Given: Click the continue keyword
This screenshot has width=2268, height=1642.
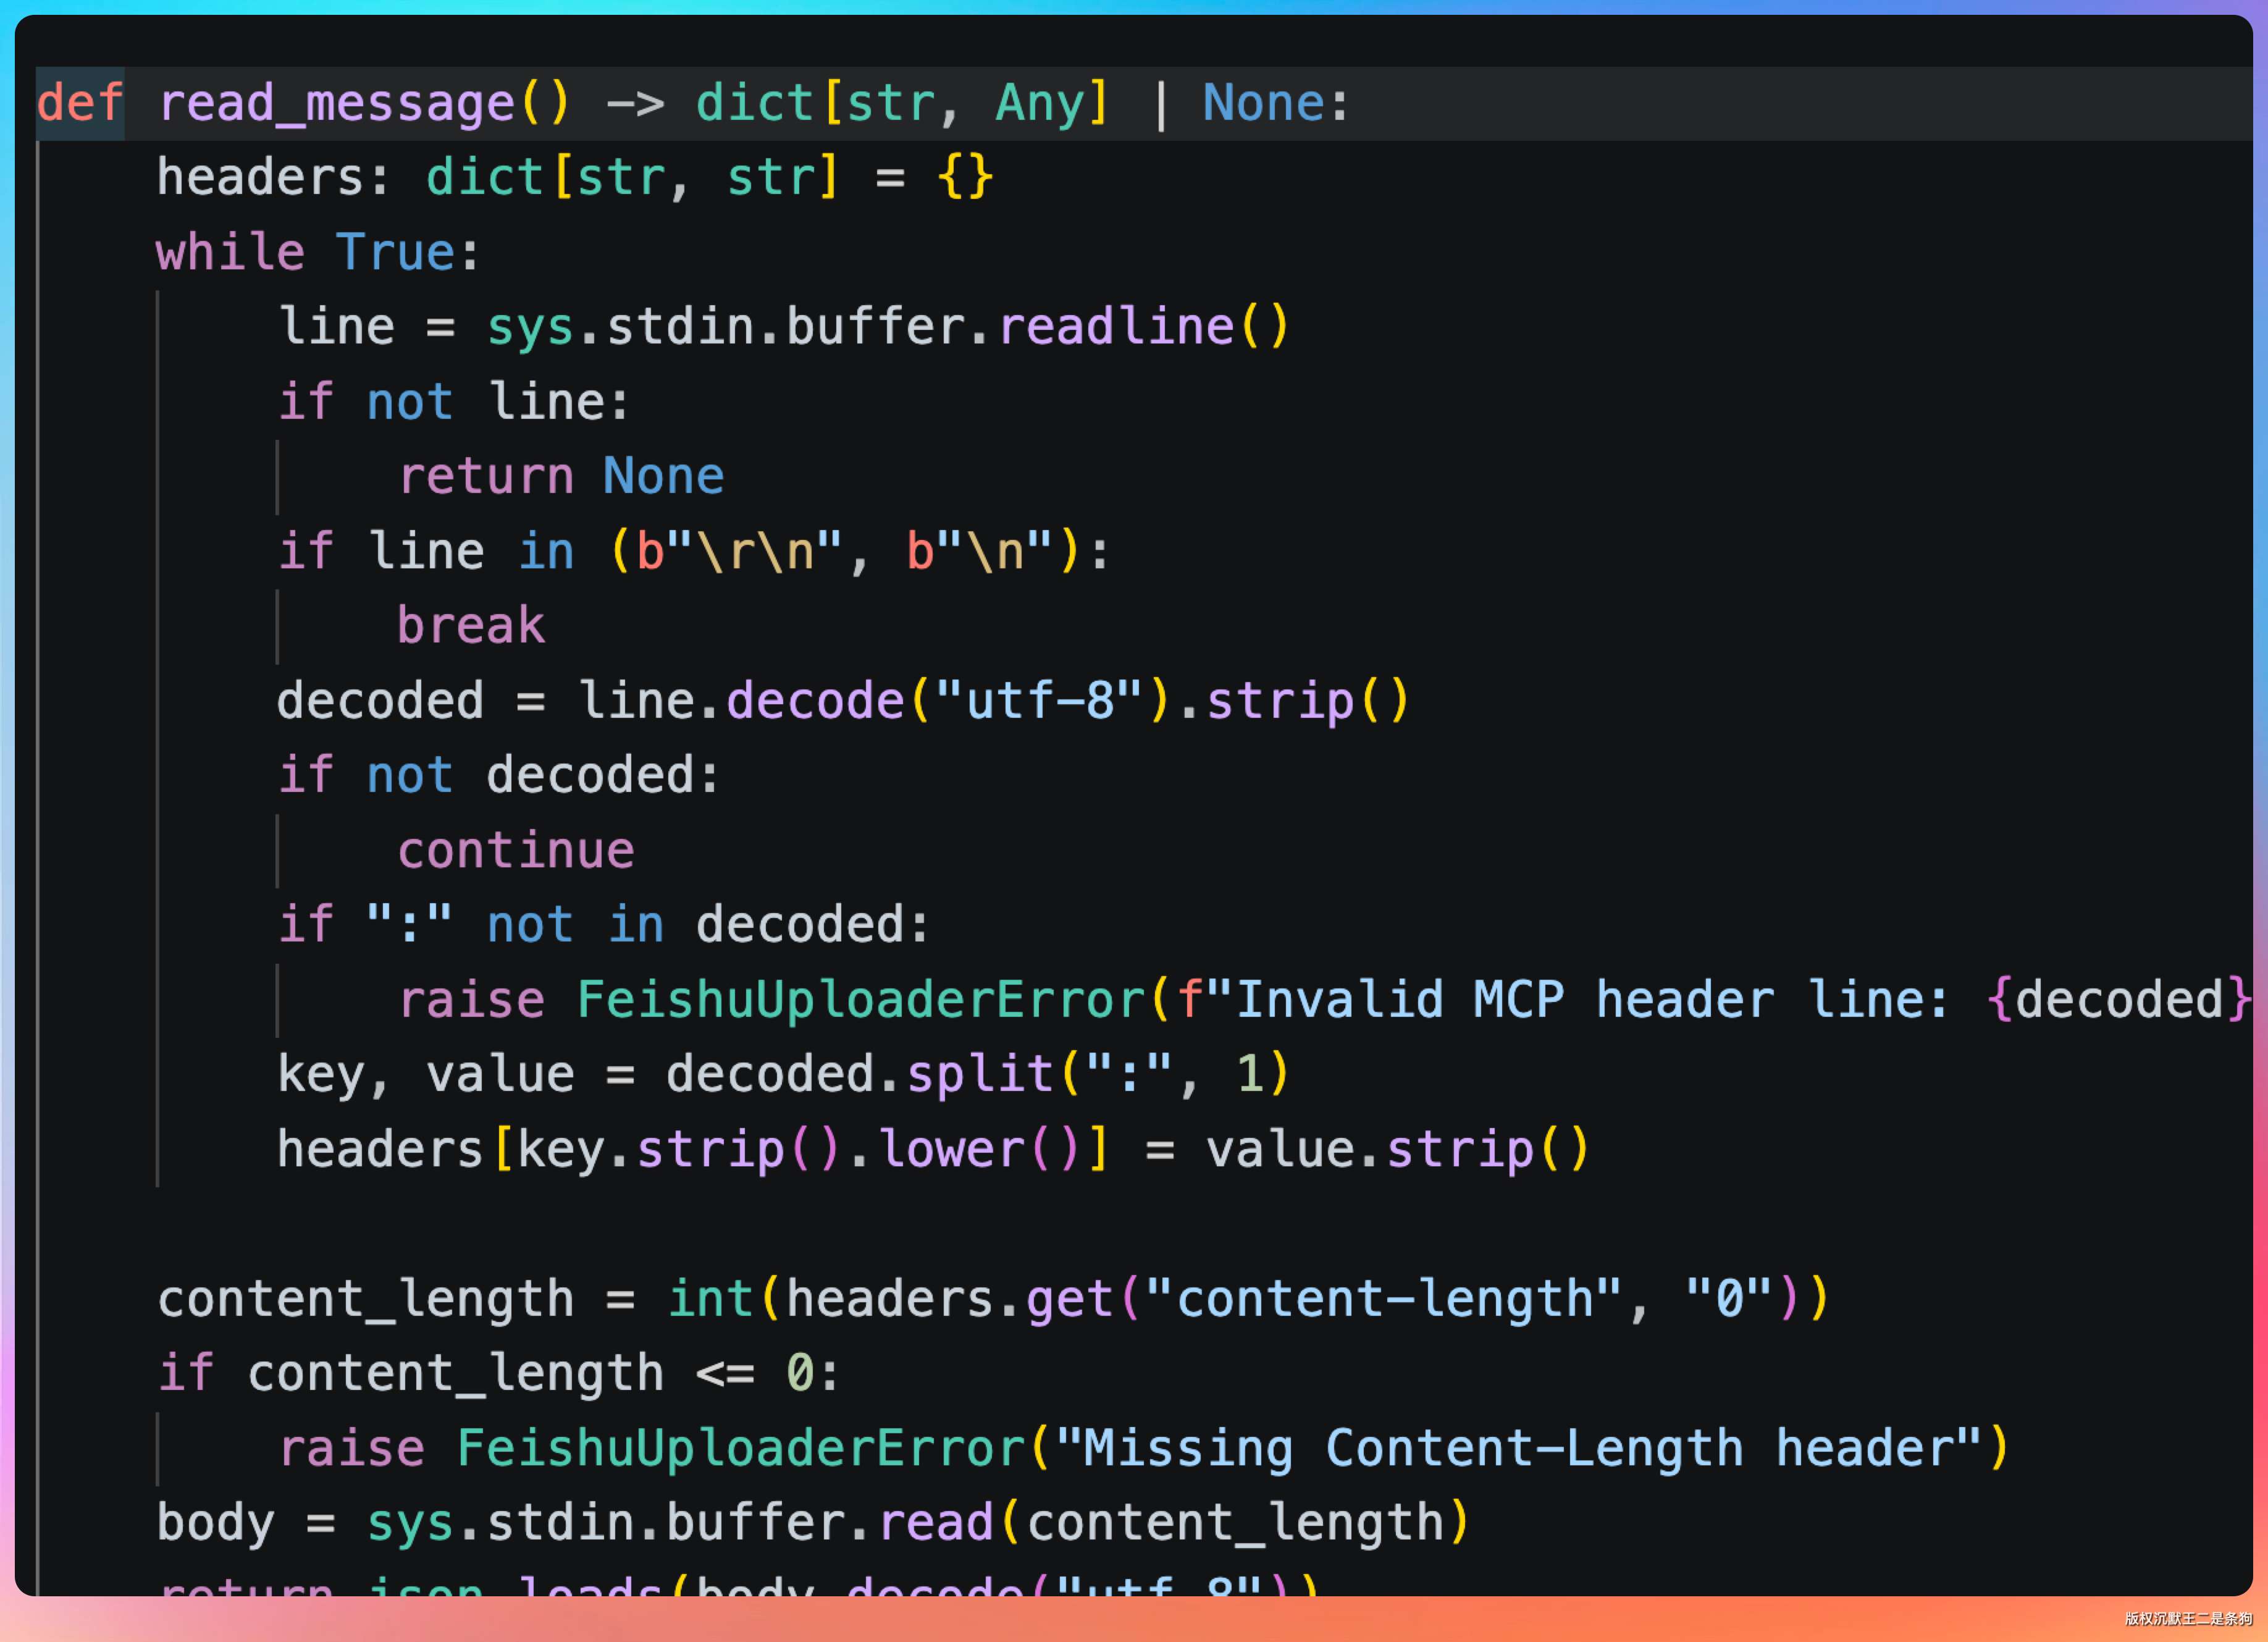Looking at the screenshot, I should (x=516, y=851).
